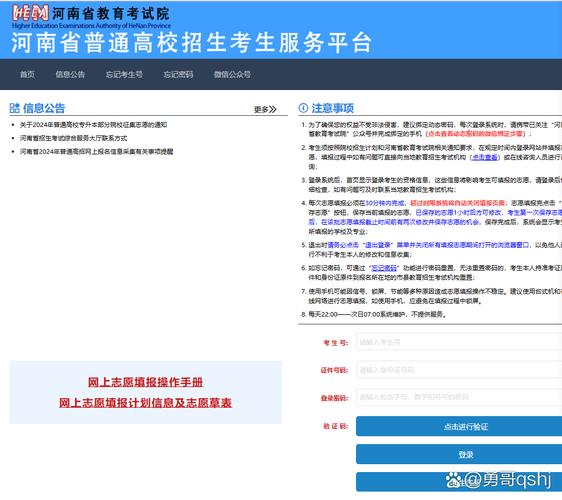Image resolution: width=562 pixels, height=500 pixels.
Task: Open 信息公告 in the navigation bar
Action: [x=70, y=74]
